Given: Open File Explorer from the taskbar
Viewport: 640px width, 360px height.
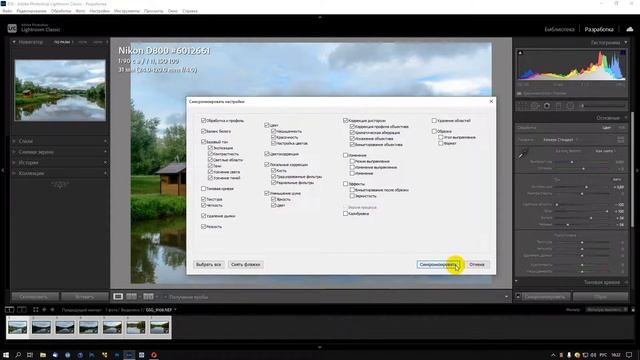Looking at the screenshot, I should [x=42, y=355].
